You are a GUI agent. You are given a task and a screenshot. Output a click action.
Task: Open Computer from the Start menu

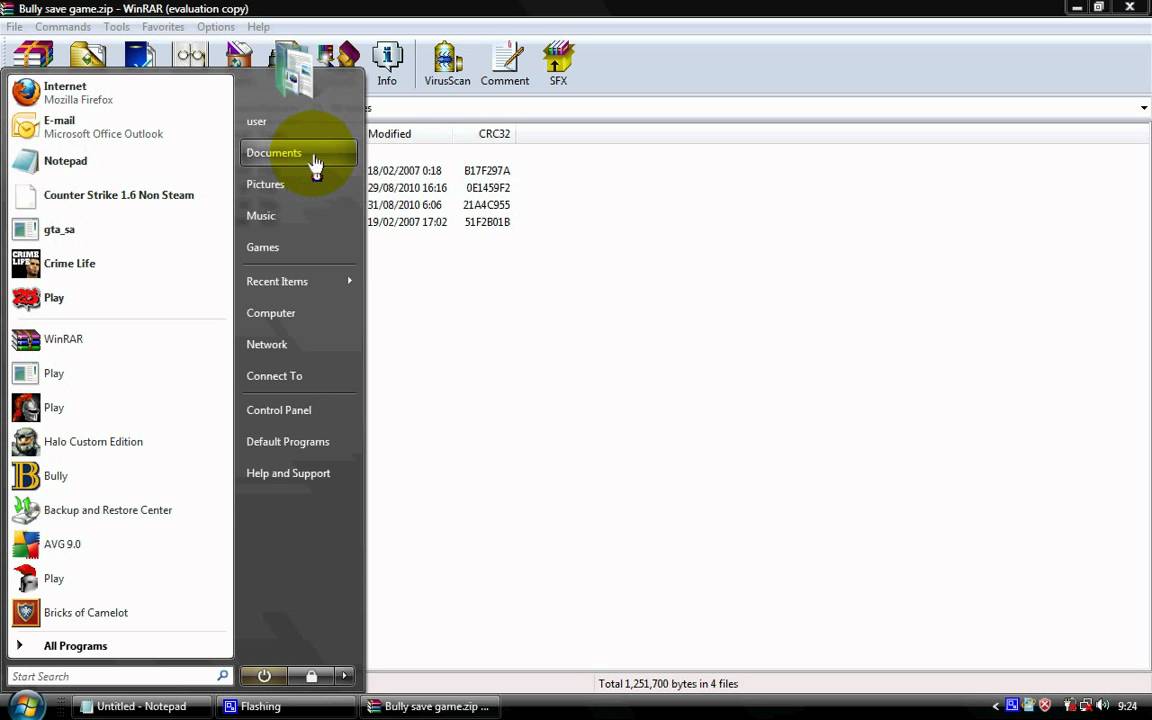pyautogui.click(x=298, y=313)
